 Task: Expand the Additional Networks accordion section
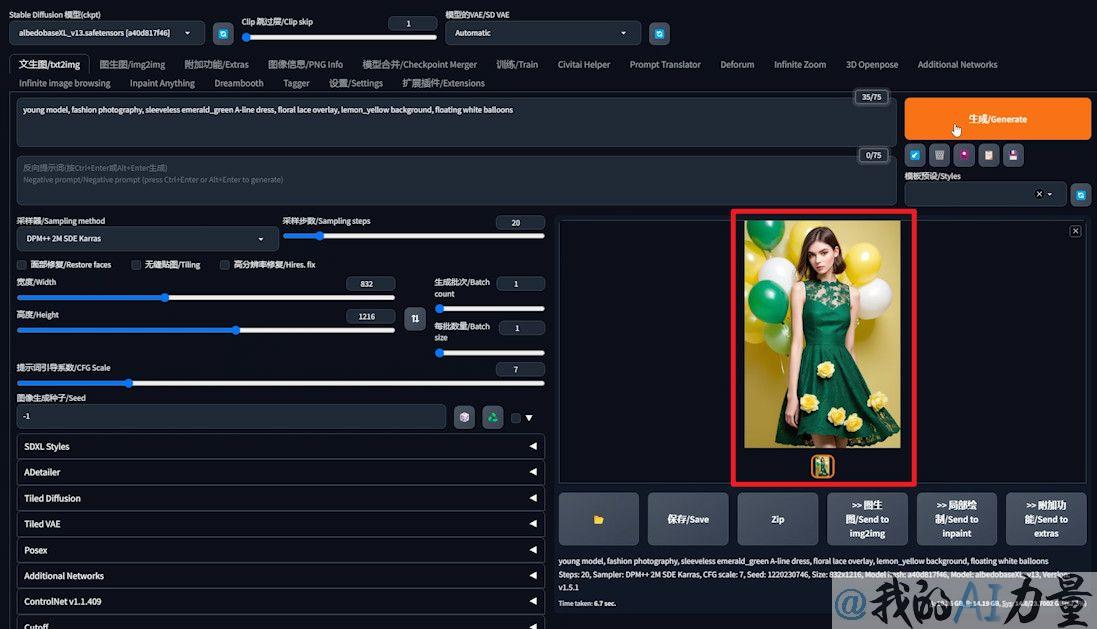pos(281,576)
